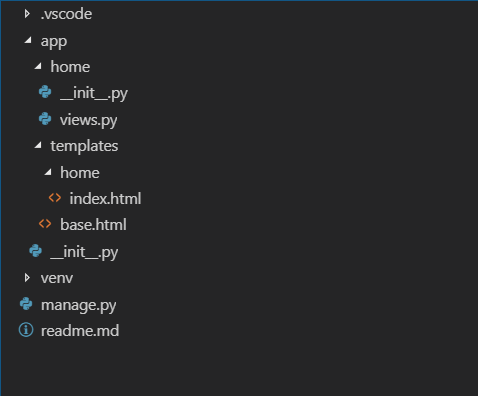
Task: Expand the venv folder arrow
Action: [x=27, y=278]
